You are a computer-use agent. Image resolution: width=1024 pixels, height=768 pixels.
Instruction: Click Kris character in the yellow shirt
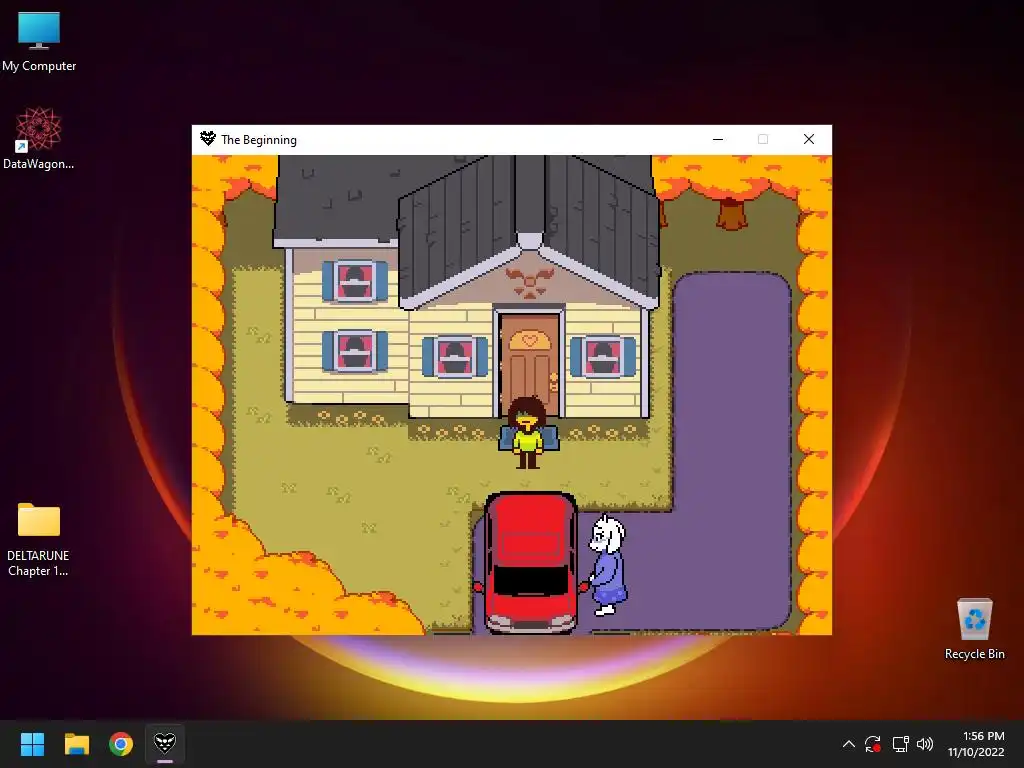[x=528, y=433]
